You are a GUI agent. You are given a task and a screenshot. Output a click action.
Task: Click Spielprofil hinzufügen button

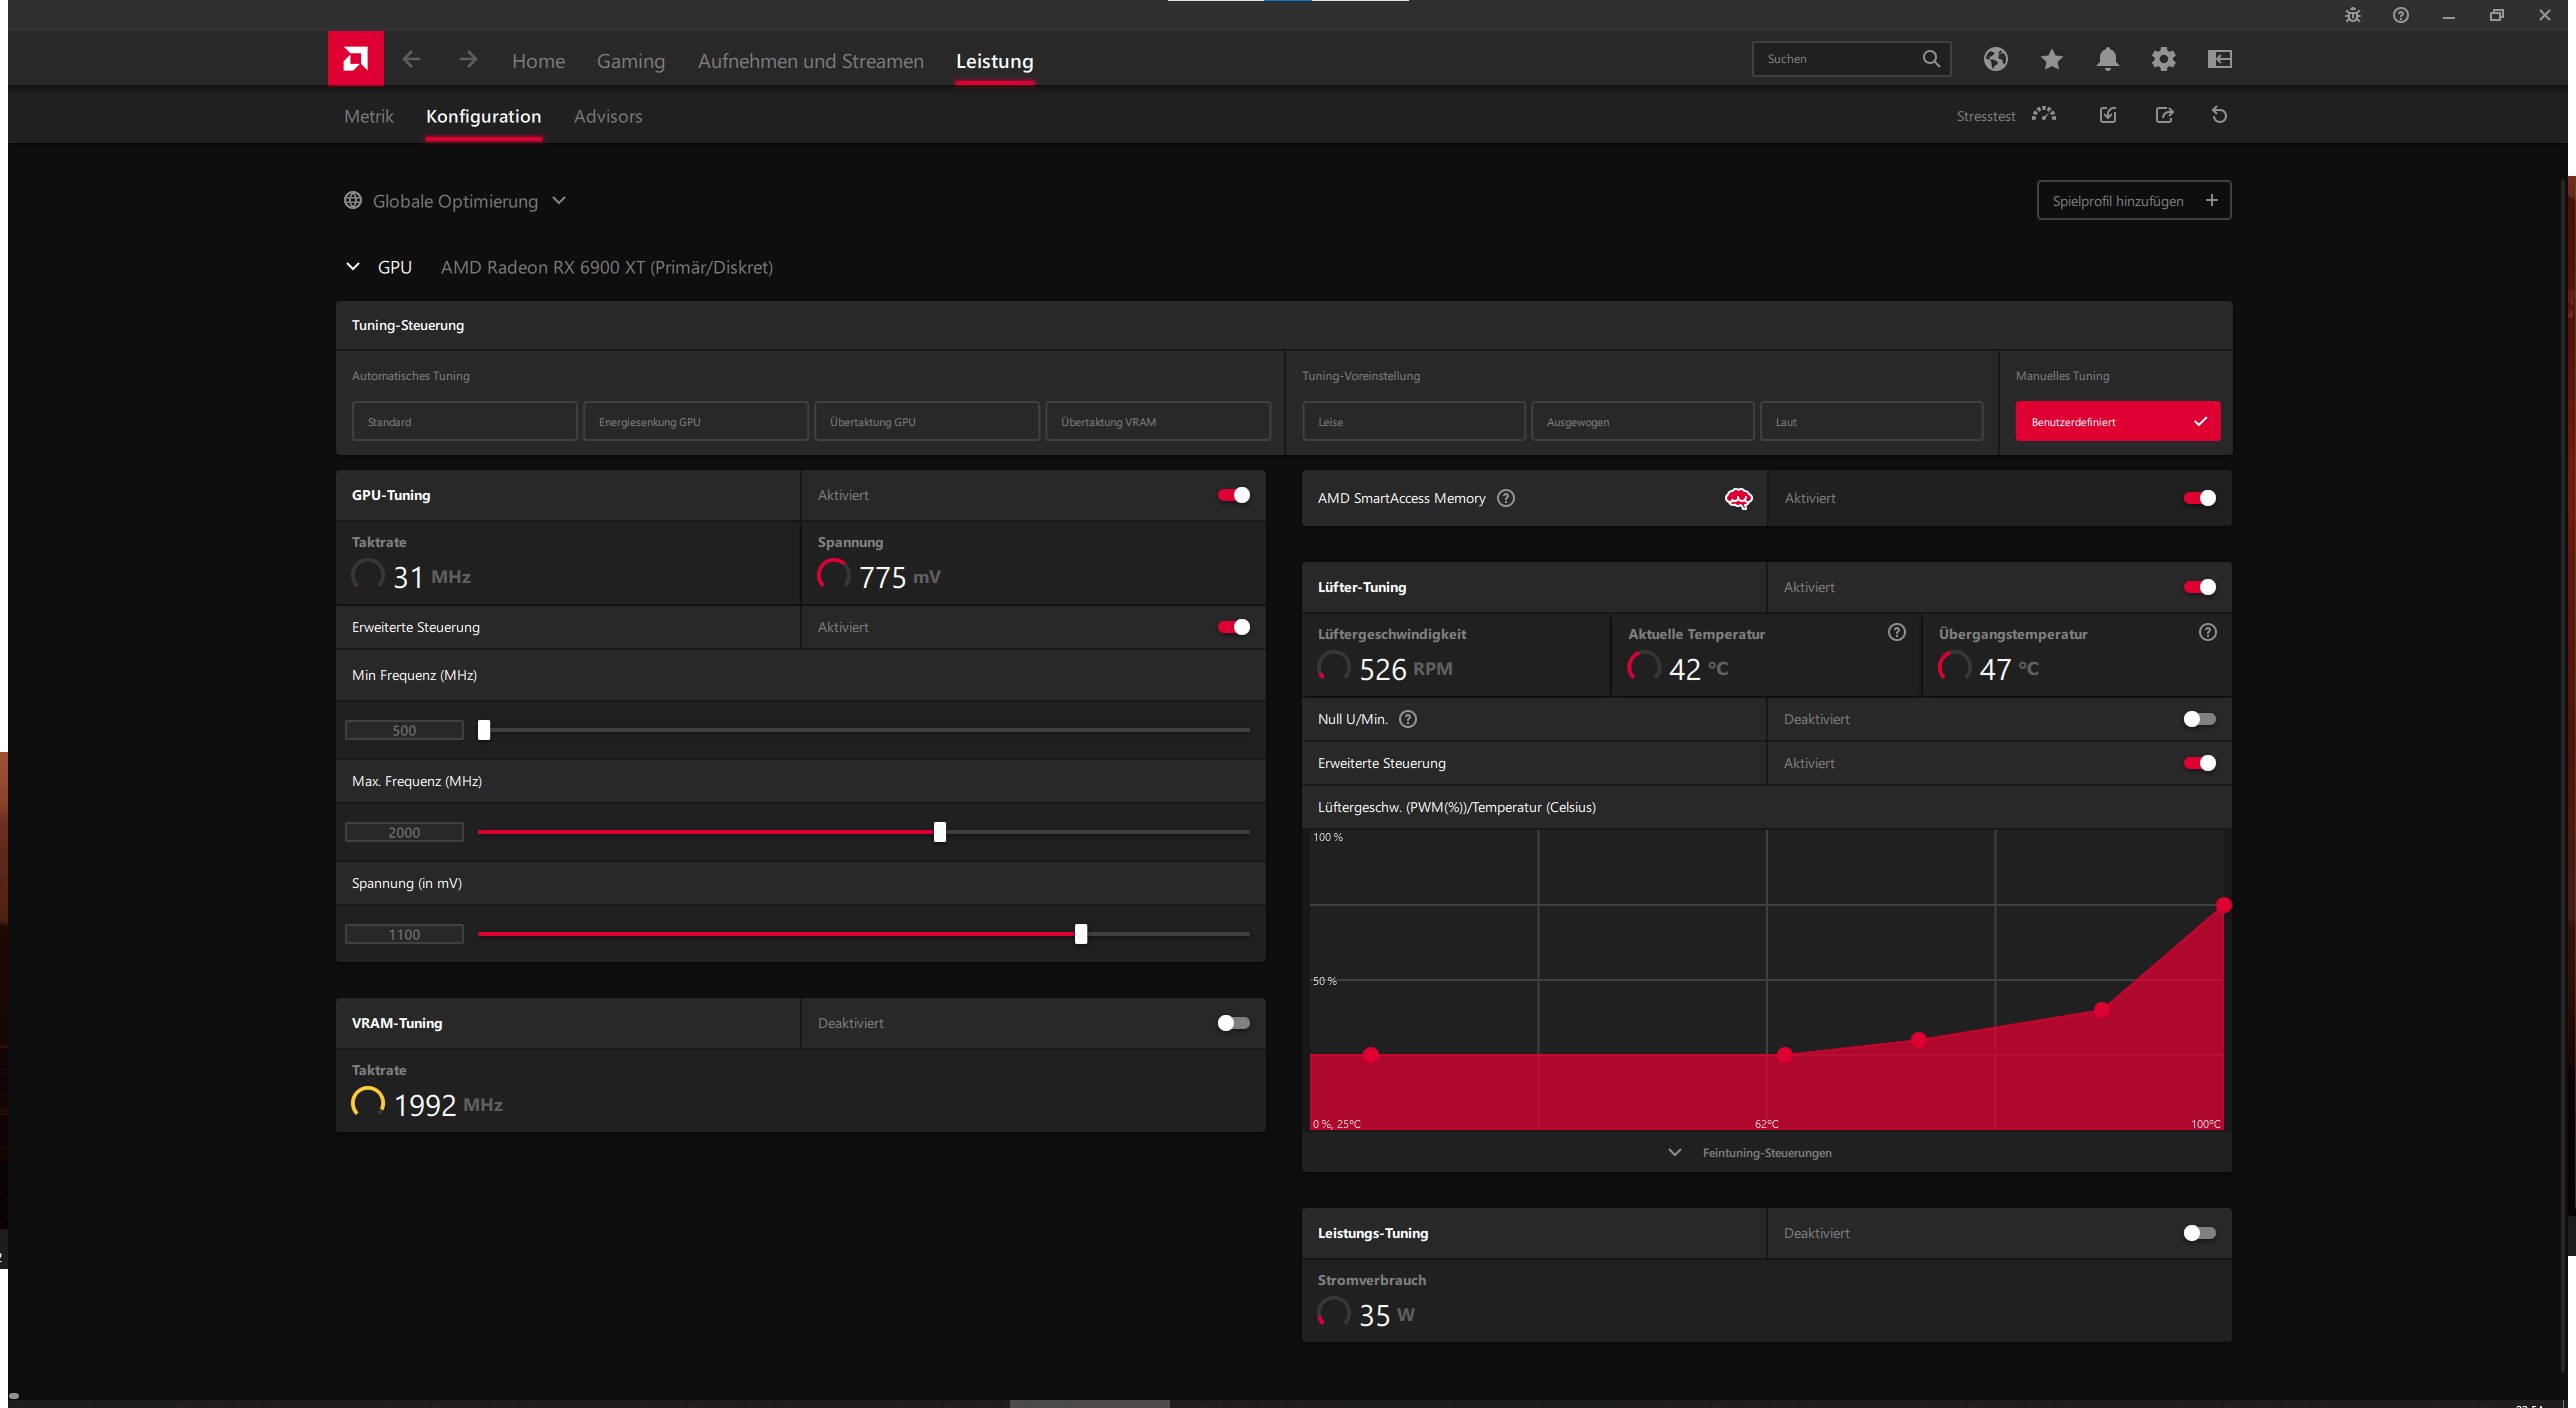click(2133, 201)
